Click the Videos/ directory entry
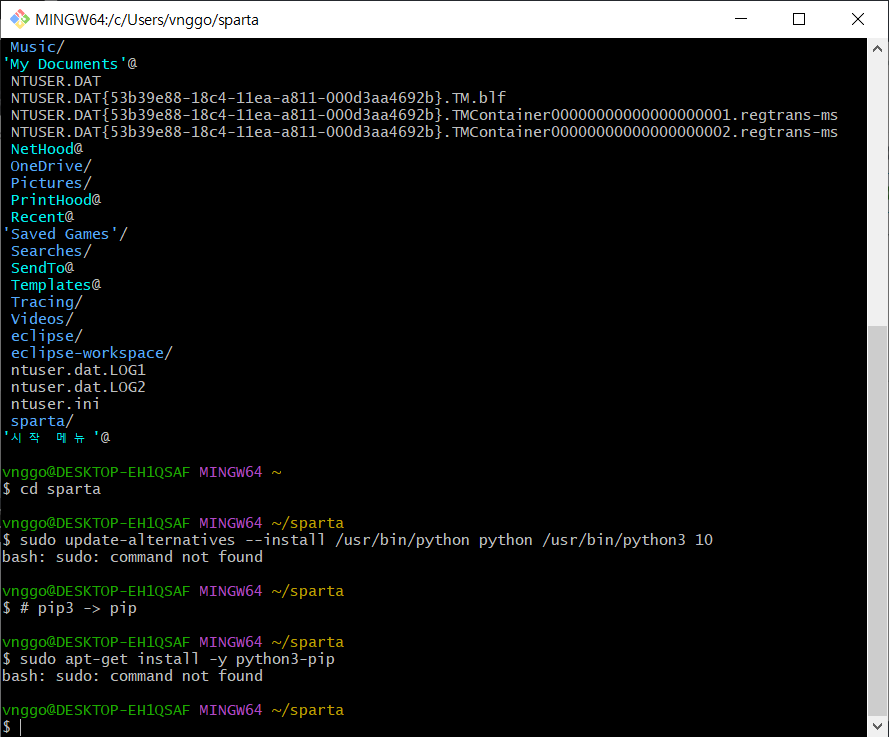The image size is (889, 737). (x=42, y=319)
